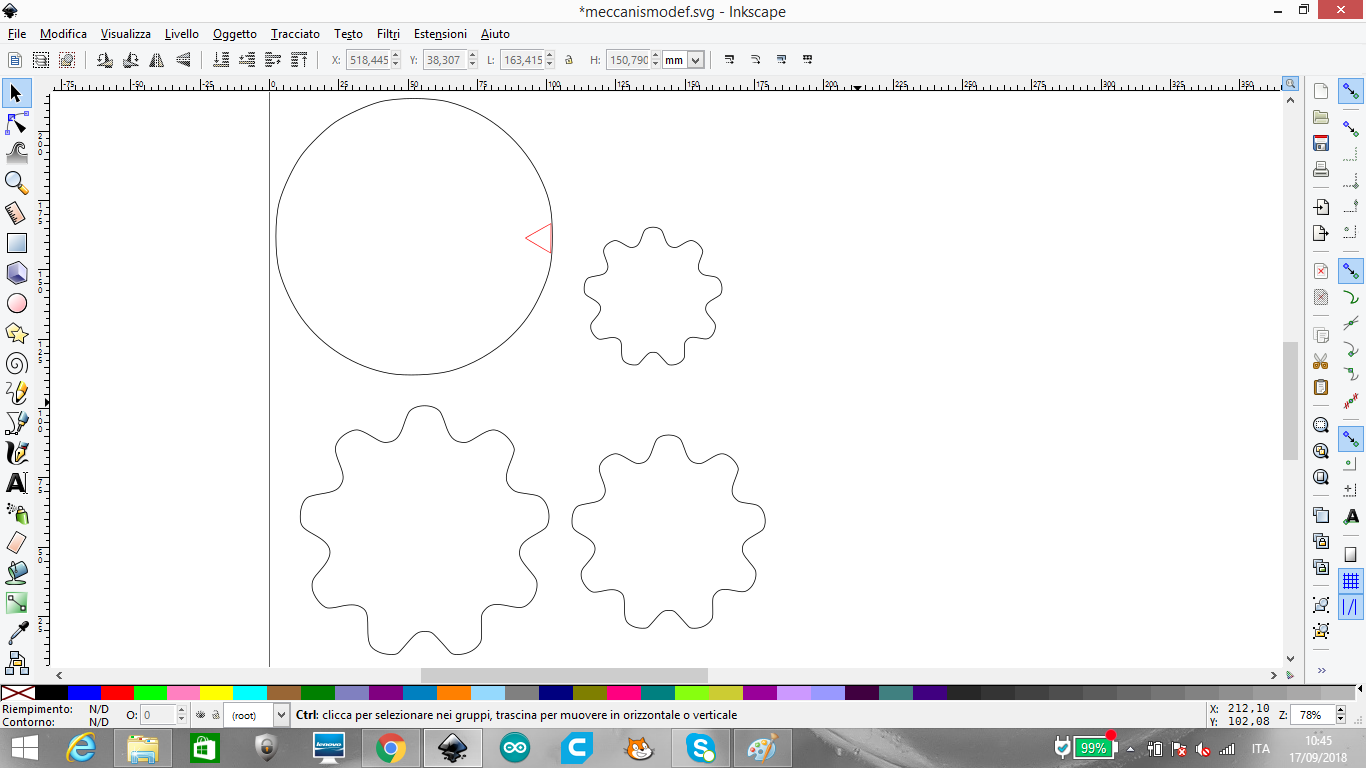Image resolution: width=1366 pixels, height=768 pixels.
Task: Select the Selector arrow tool
Action: 16,94
